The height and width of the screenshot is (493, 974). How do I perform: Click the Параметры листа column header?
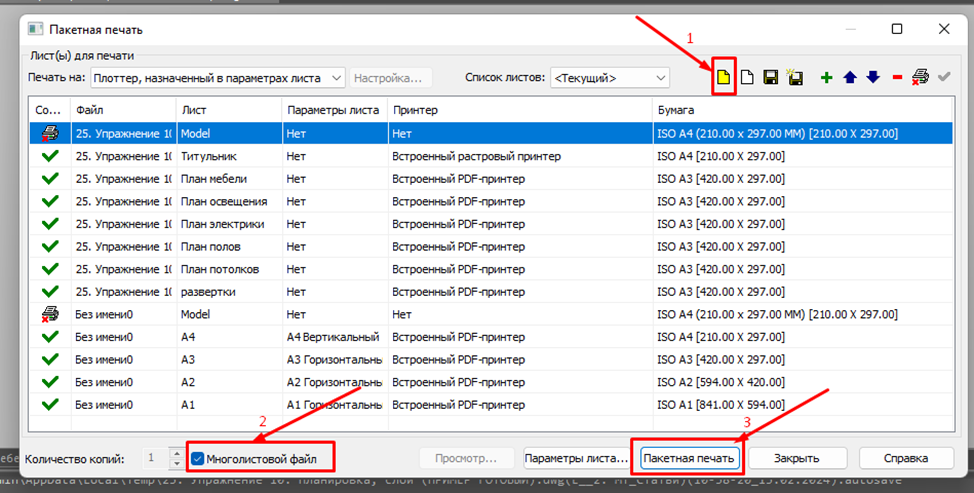tap(334, 110)
